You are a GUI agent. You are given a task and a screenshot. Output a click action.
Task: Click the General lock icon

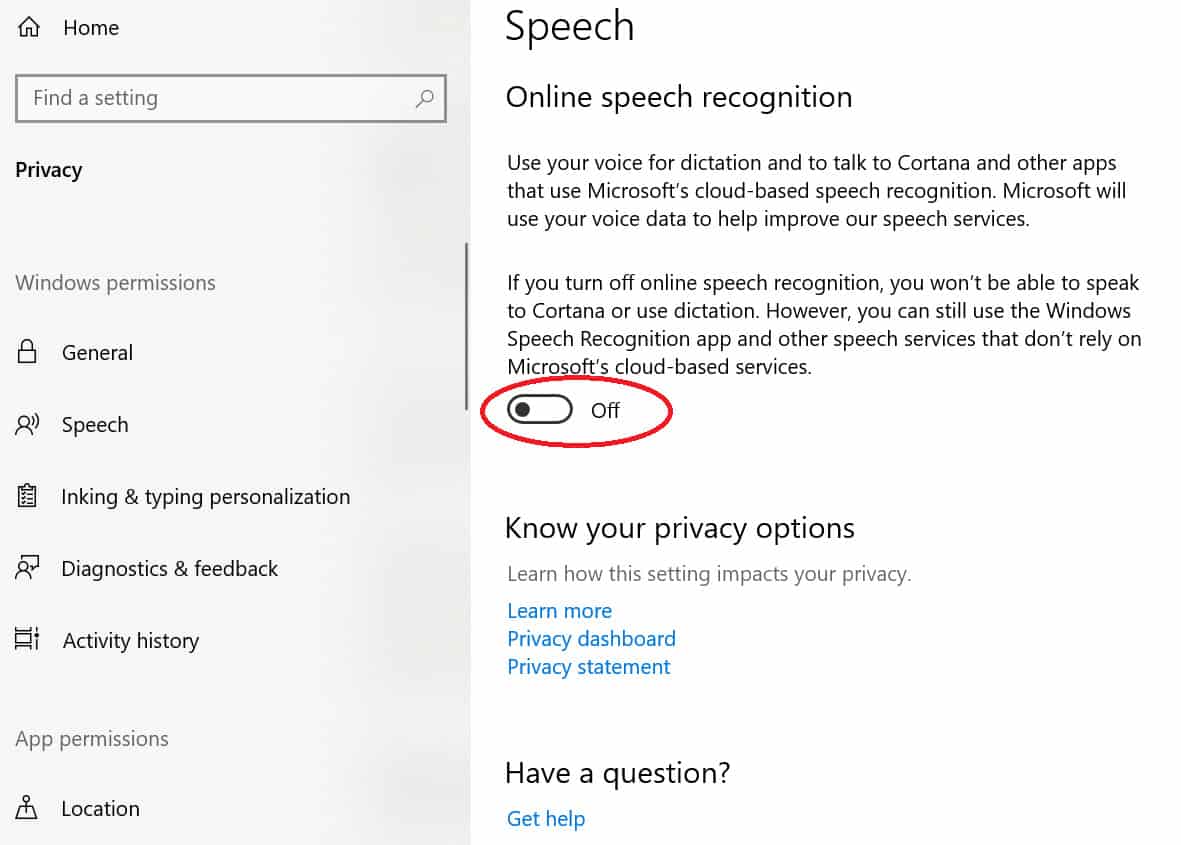tap(27, 352)
